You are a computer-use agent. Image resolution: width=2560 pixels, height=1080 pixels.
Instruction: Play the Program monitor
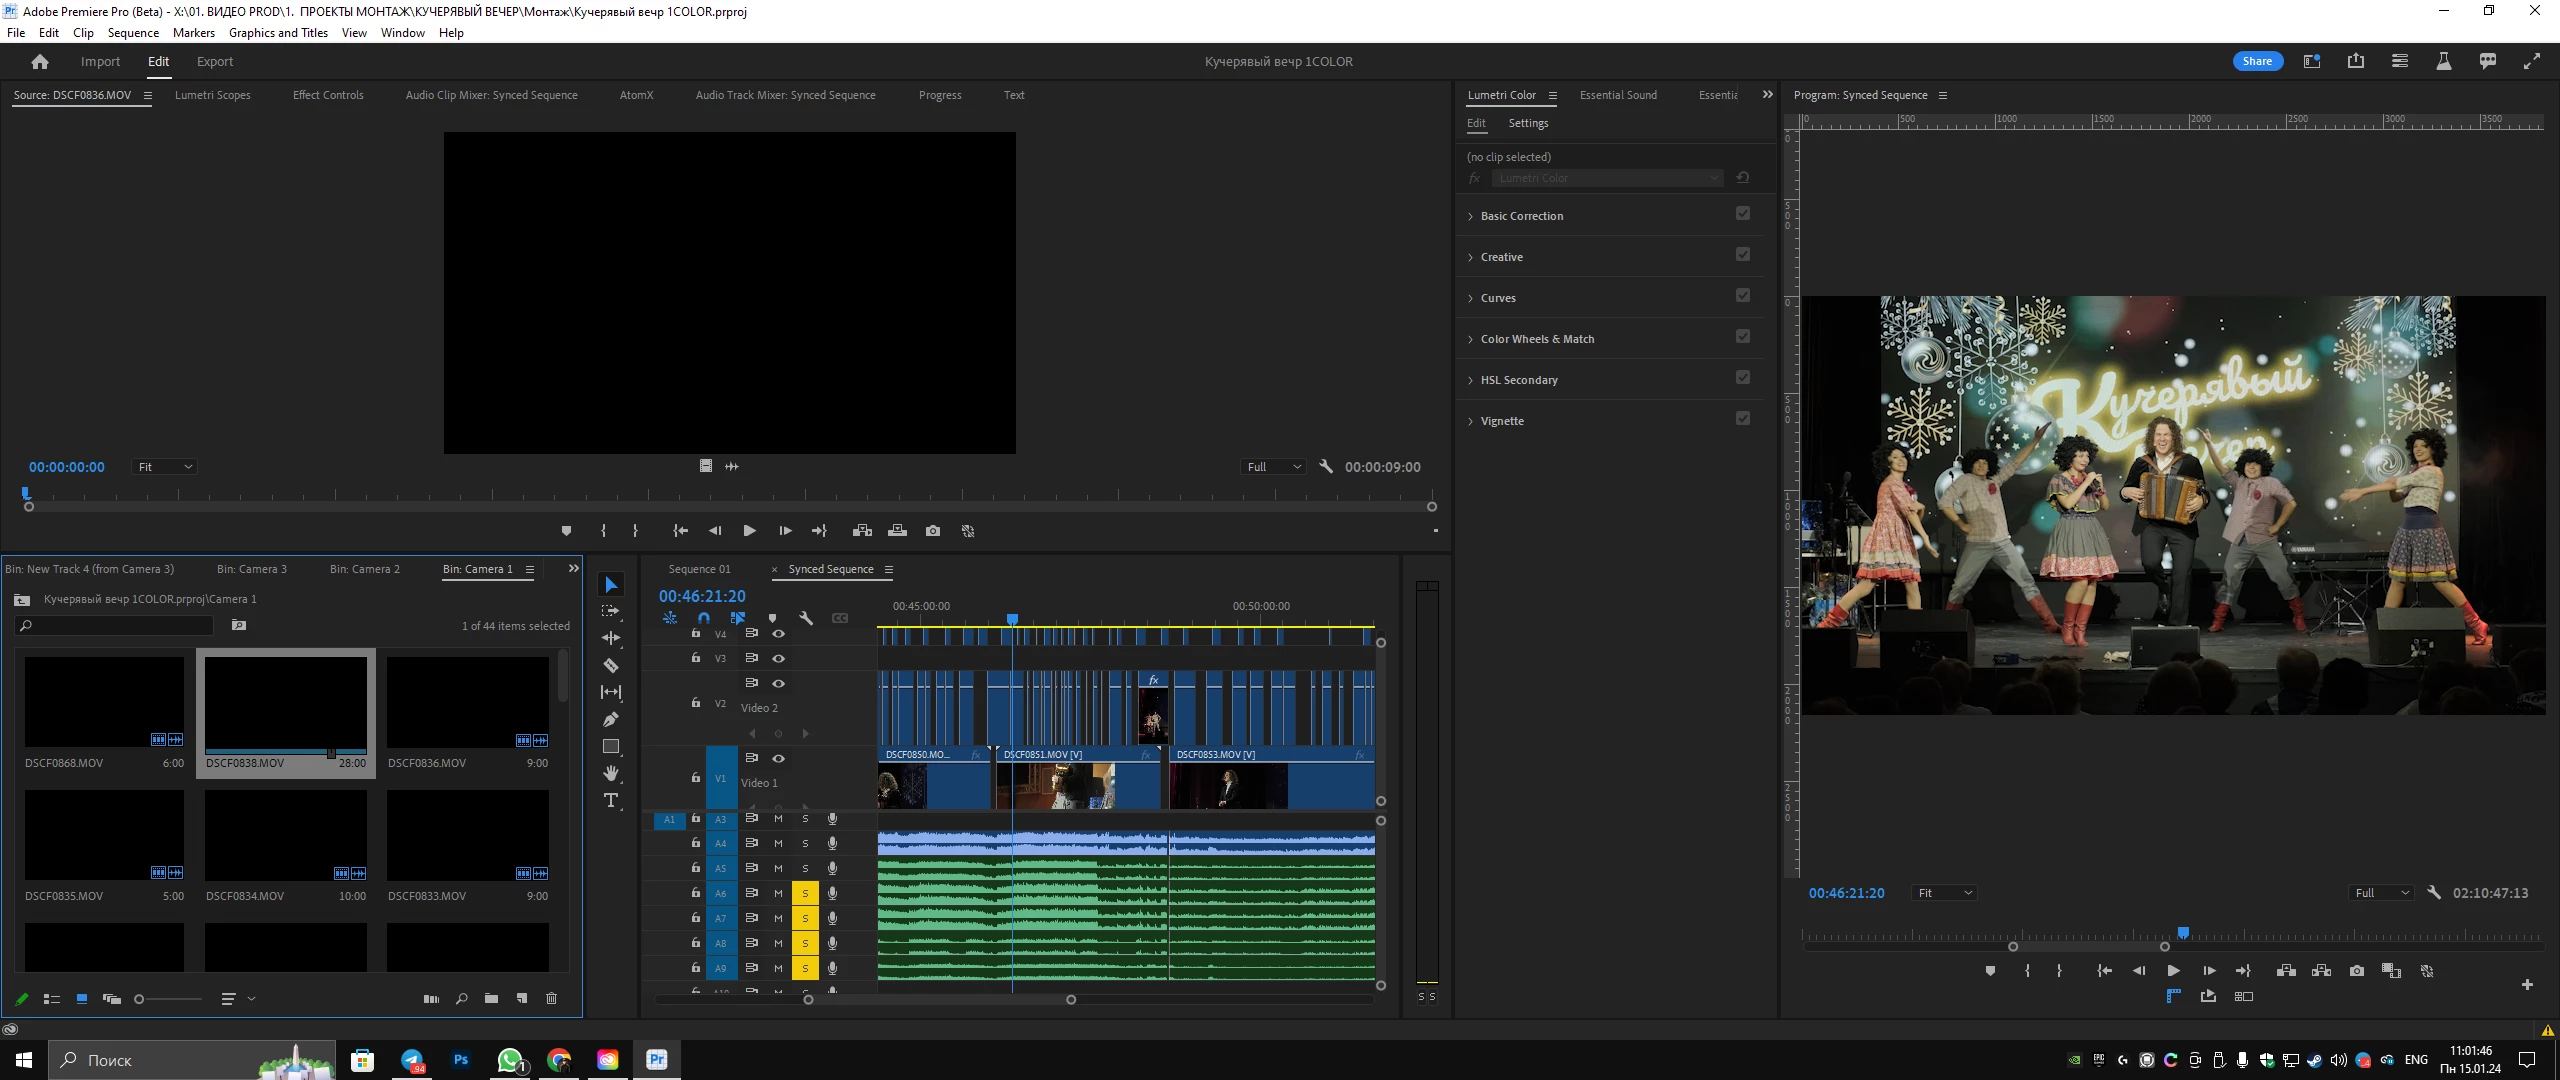(x=2173, y=971)
